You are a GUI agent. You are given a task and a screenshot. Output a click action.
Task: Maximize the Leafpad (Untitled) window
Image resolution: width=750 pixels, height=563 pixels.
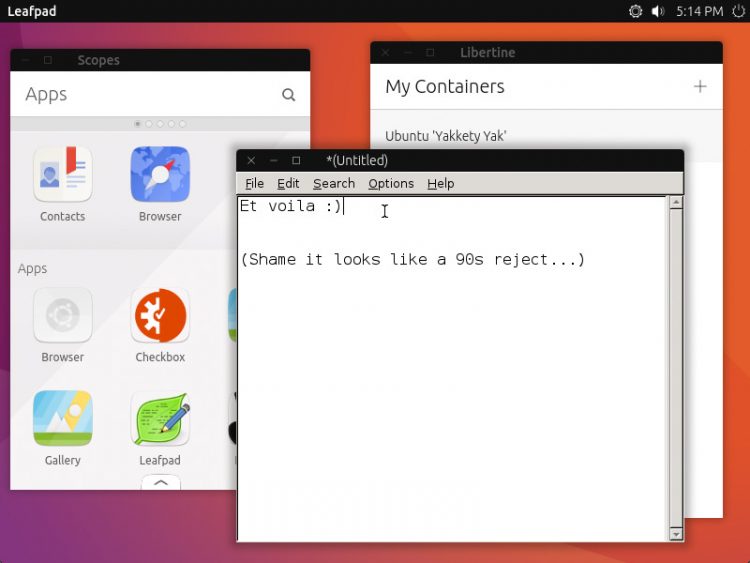coord(296,161)
